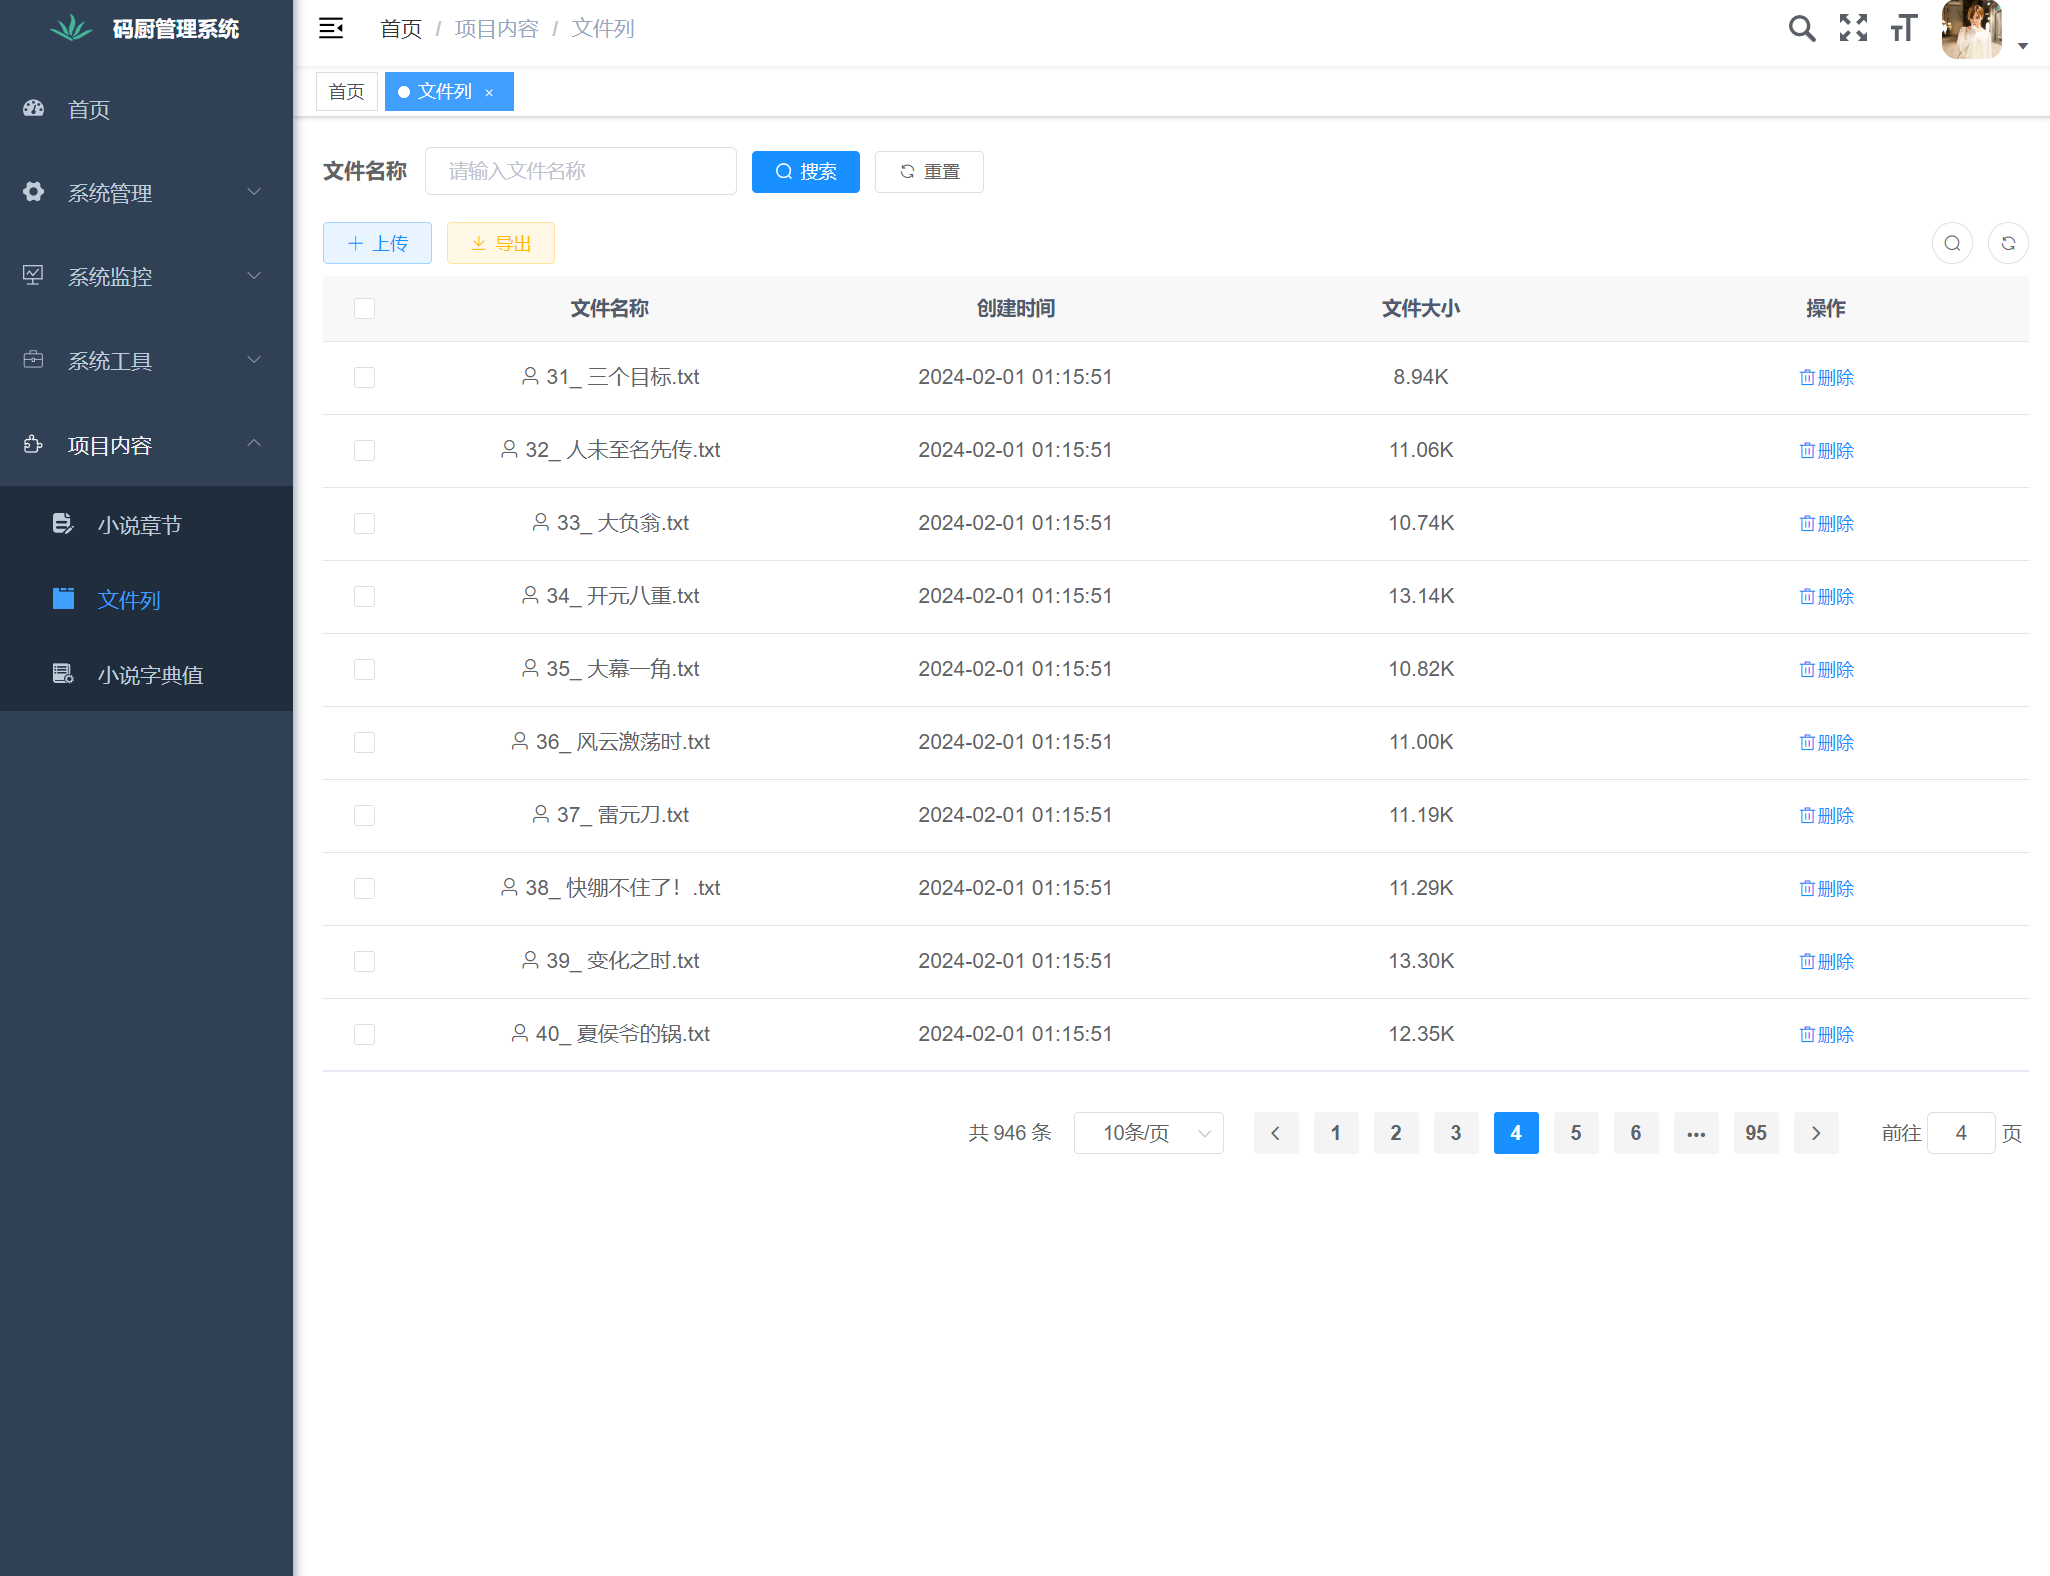Go to page 1
Screen dimensions: 2050x1576
pyautogui.click(x=1336, y=1133)
